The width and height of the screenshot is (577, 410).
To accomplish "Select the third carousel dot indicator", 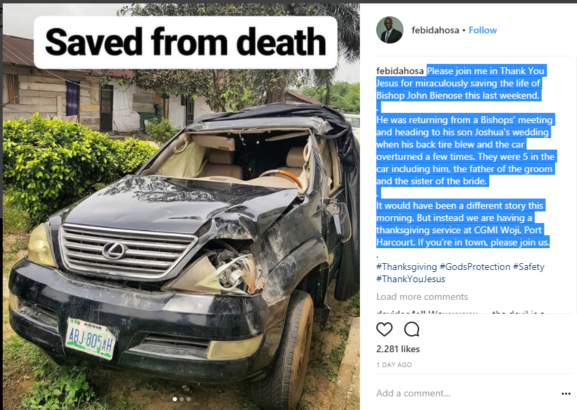I will pyautogui.click(x=188, y=399).
